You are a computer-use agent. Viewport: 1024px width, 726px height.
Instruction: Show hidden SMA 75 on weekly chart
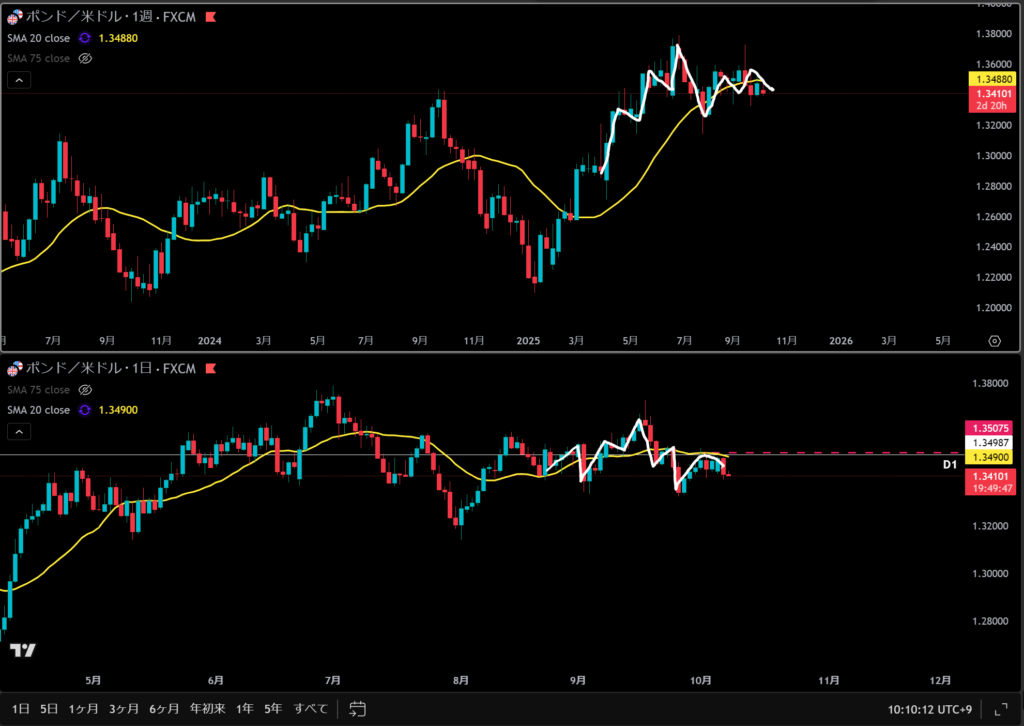click(86, 58)
